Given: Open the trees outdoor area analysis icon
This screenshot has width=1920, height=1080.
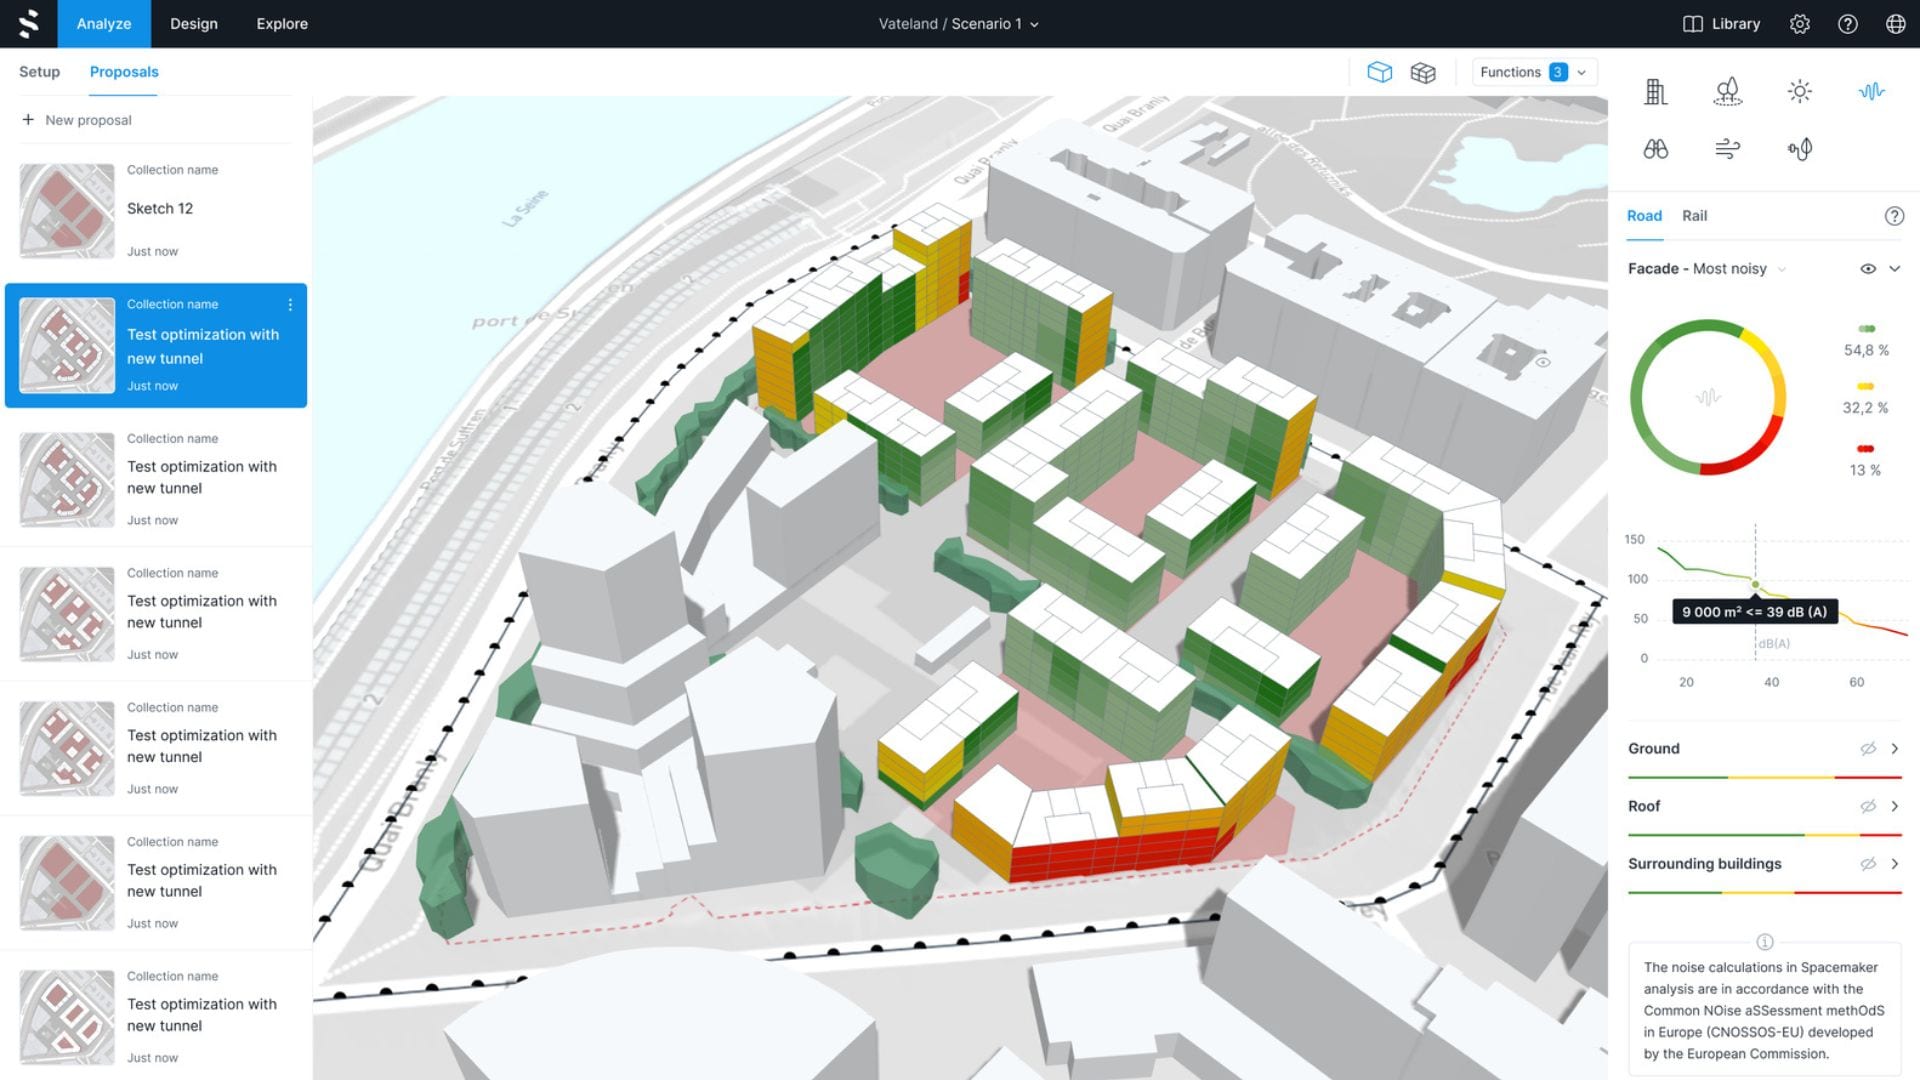Looking at the screenshot, I should point(1727,91).
